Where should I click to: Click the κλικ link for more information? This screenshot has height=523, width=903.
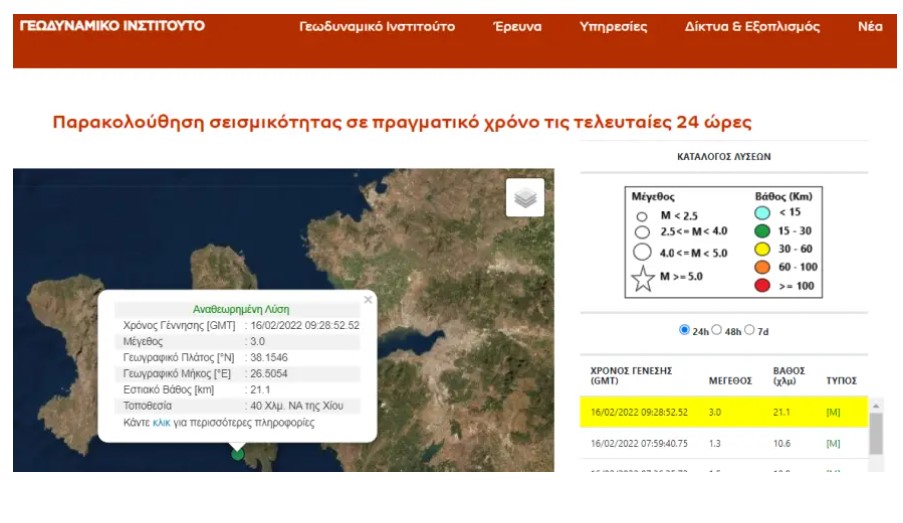pyautogui.click(x=161, y=422)
